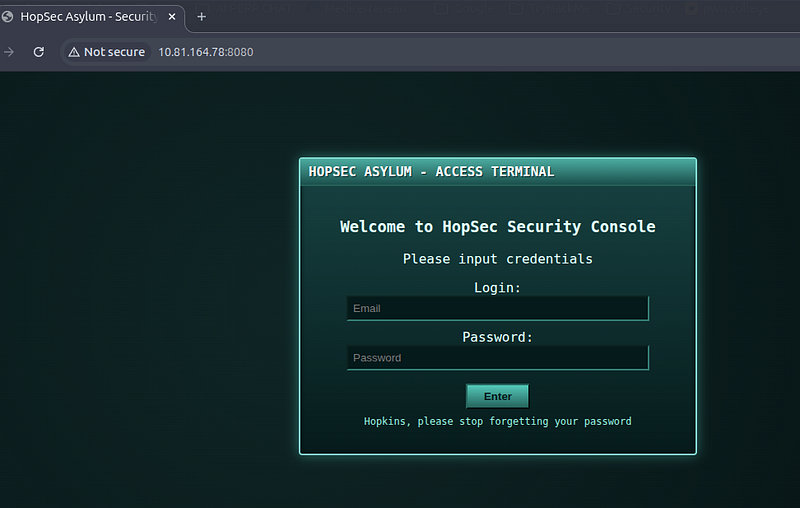Click into the Email login field
This screenshot has width=800, height=508.
pos(497,308)
